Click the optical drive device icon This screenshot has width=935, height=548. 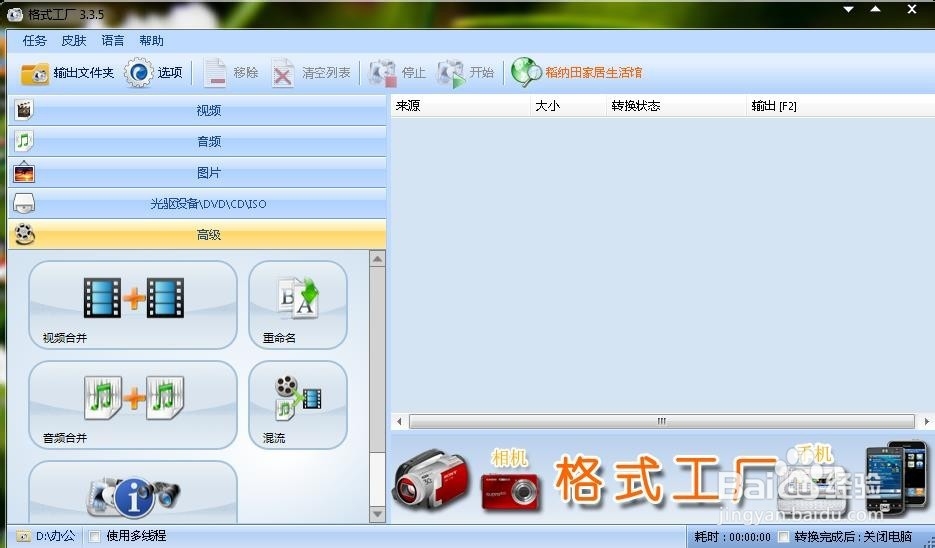point(24,203)
